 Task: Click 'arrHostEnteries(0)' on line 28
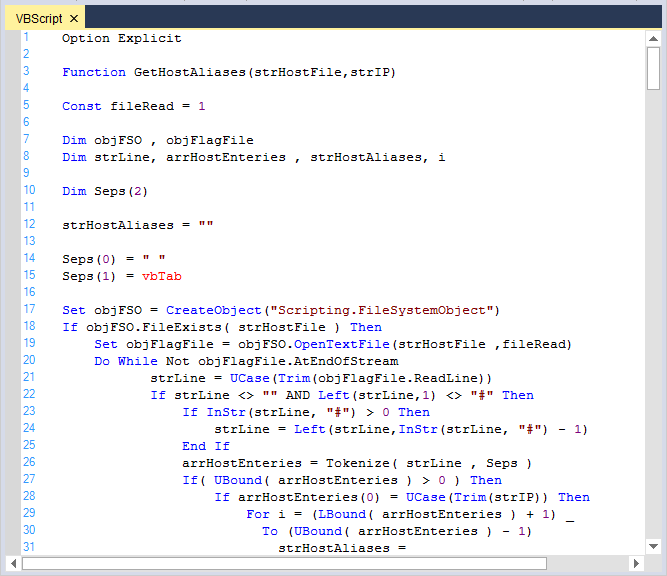tap(308, 498)
